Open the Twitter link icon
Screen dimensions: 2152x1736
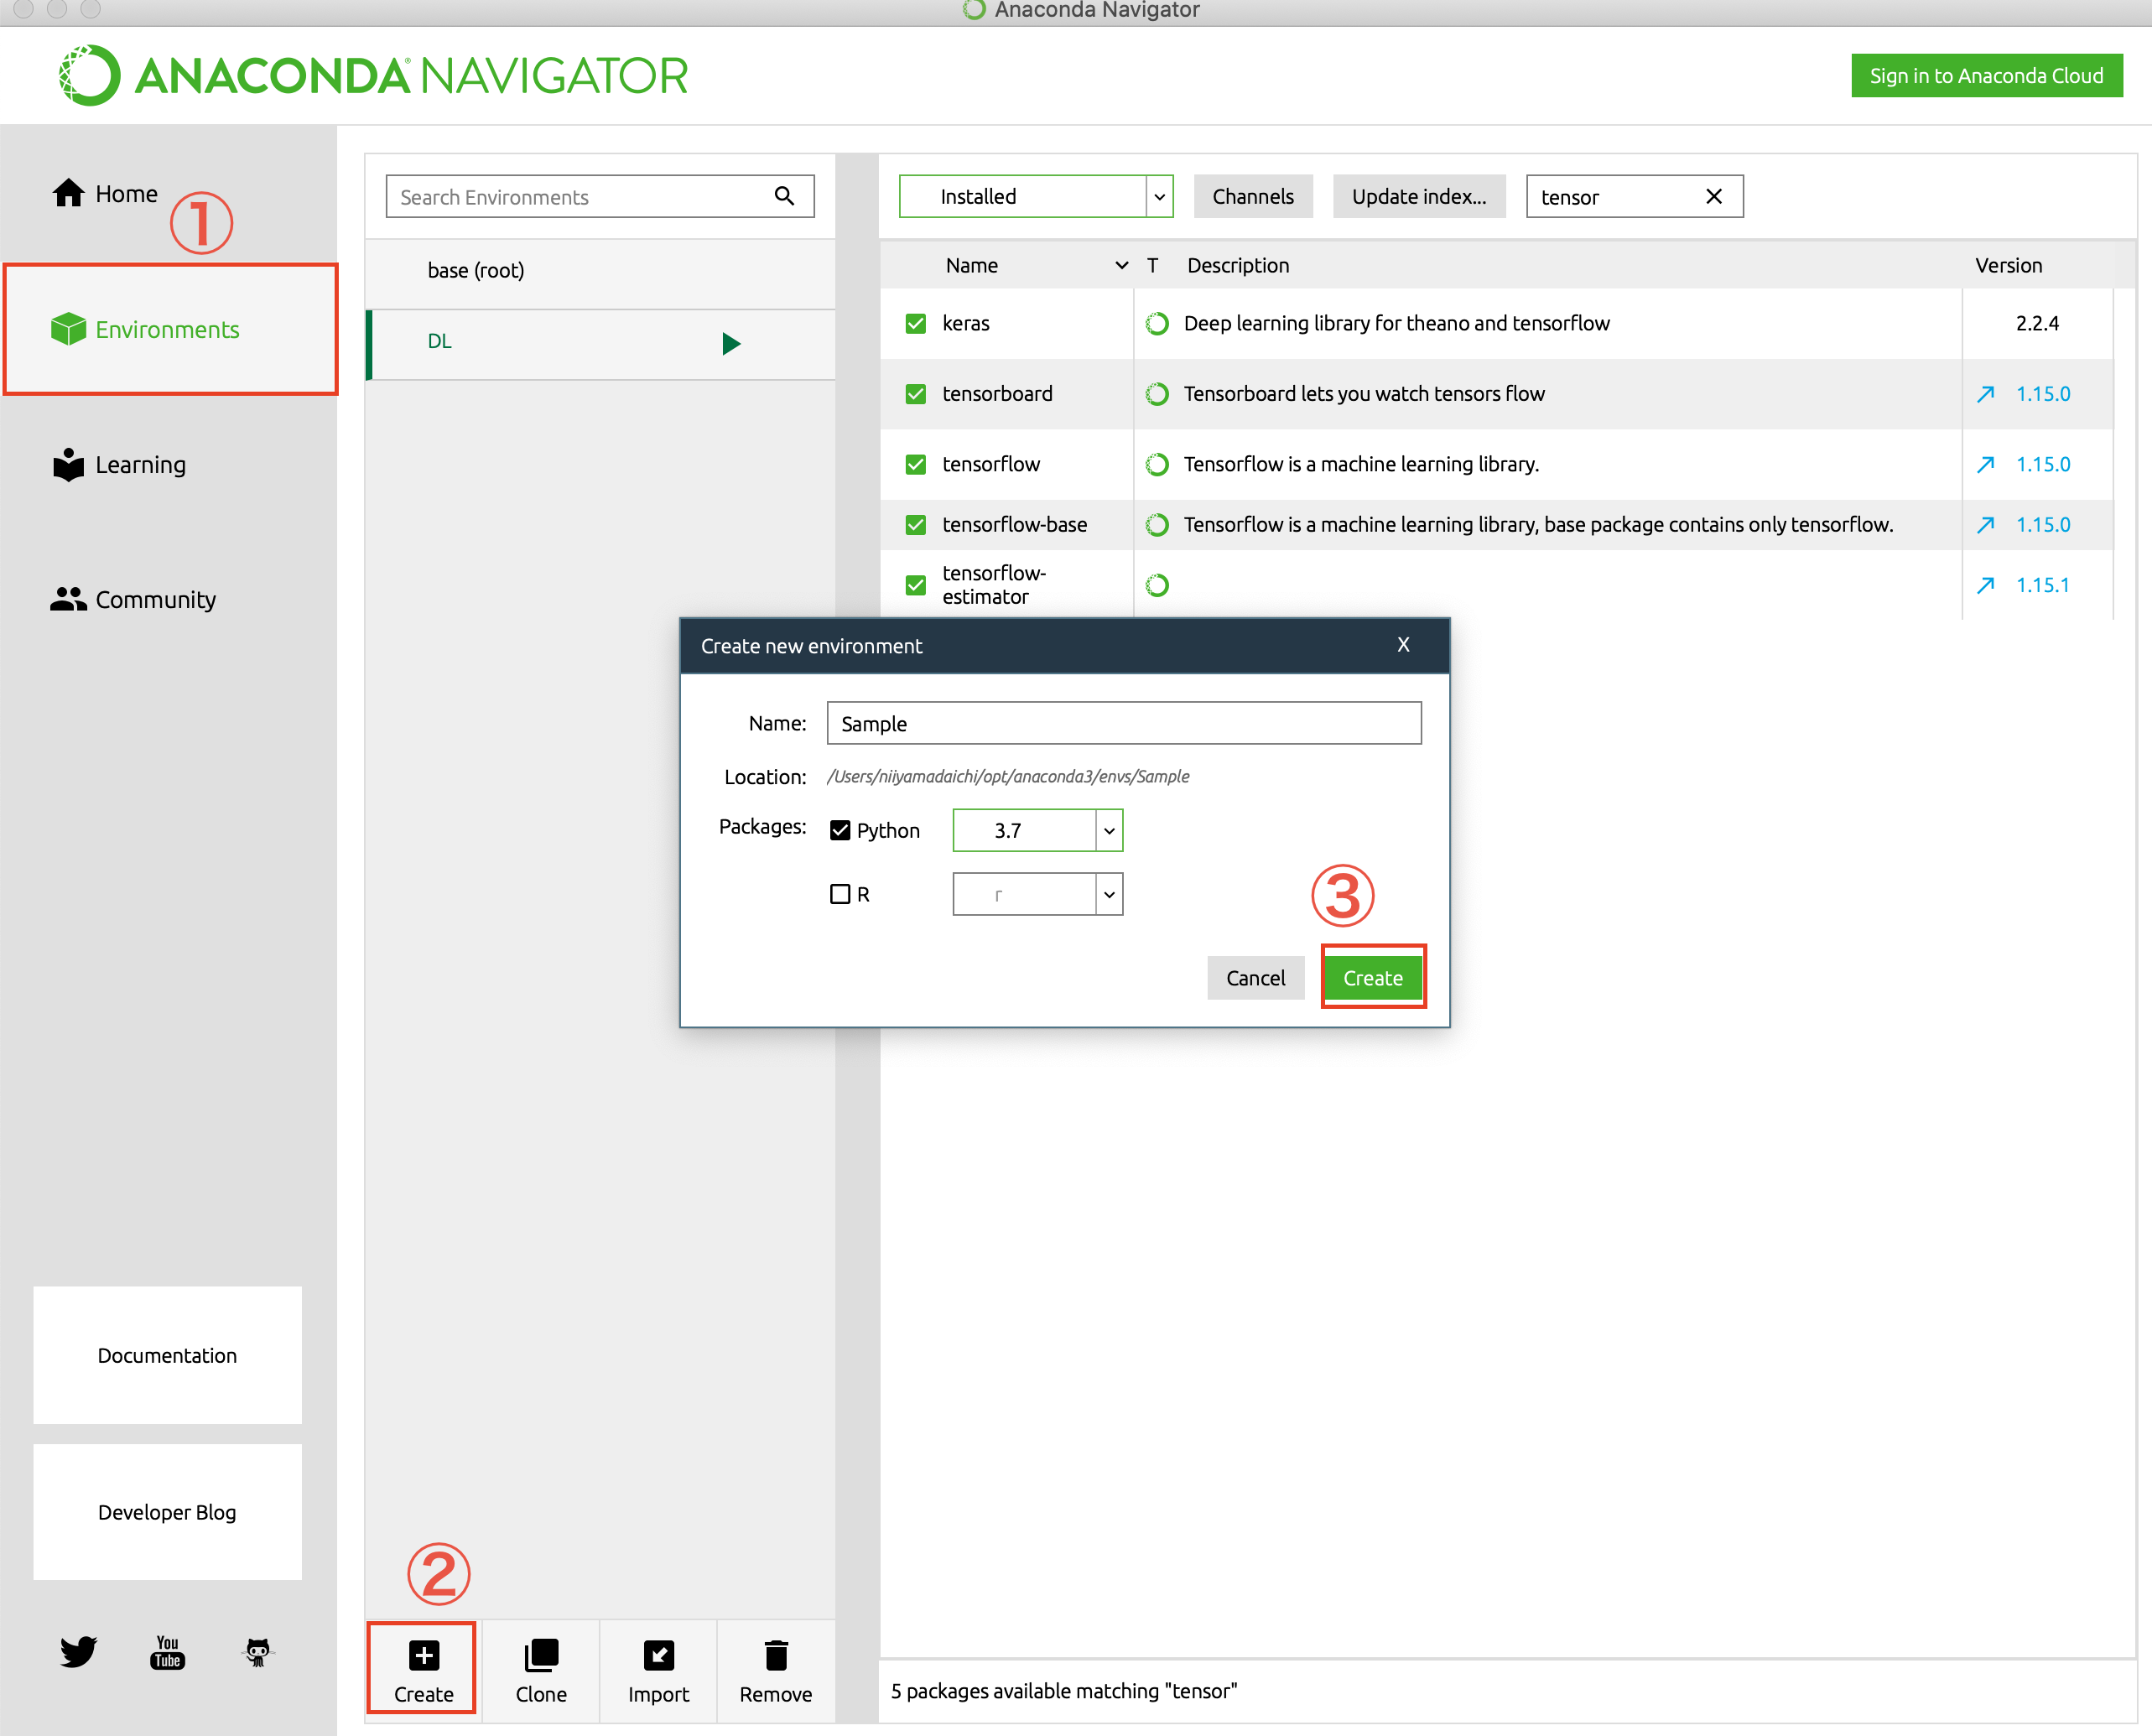pyautogui.click(x=78, y=1651)
